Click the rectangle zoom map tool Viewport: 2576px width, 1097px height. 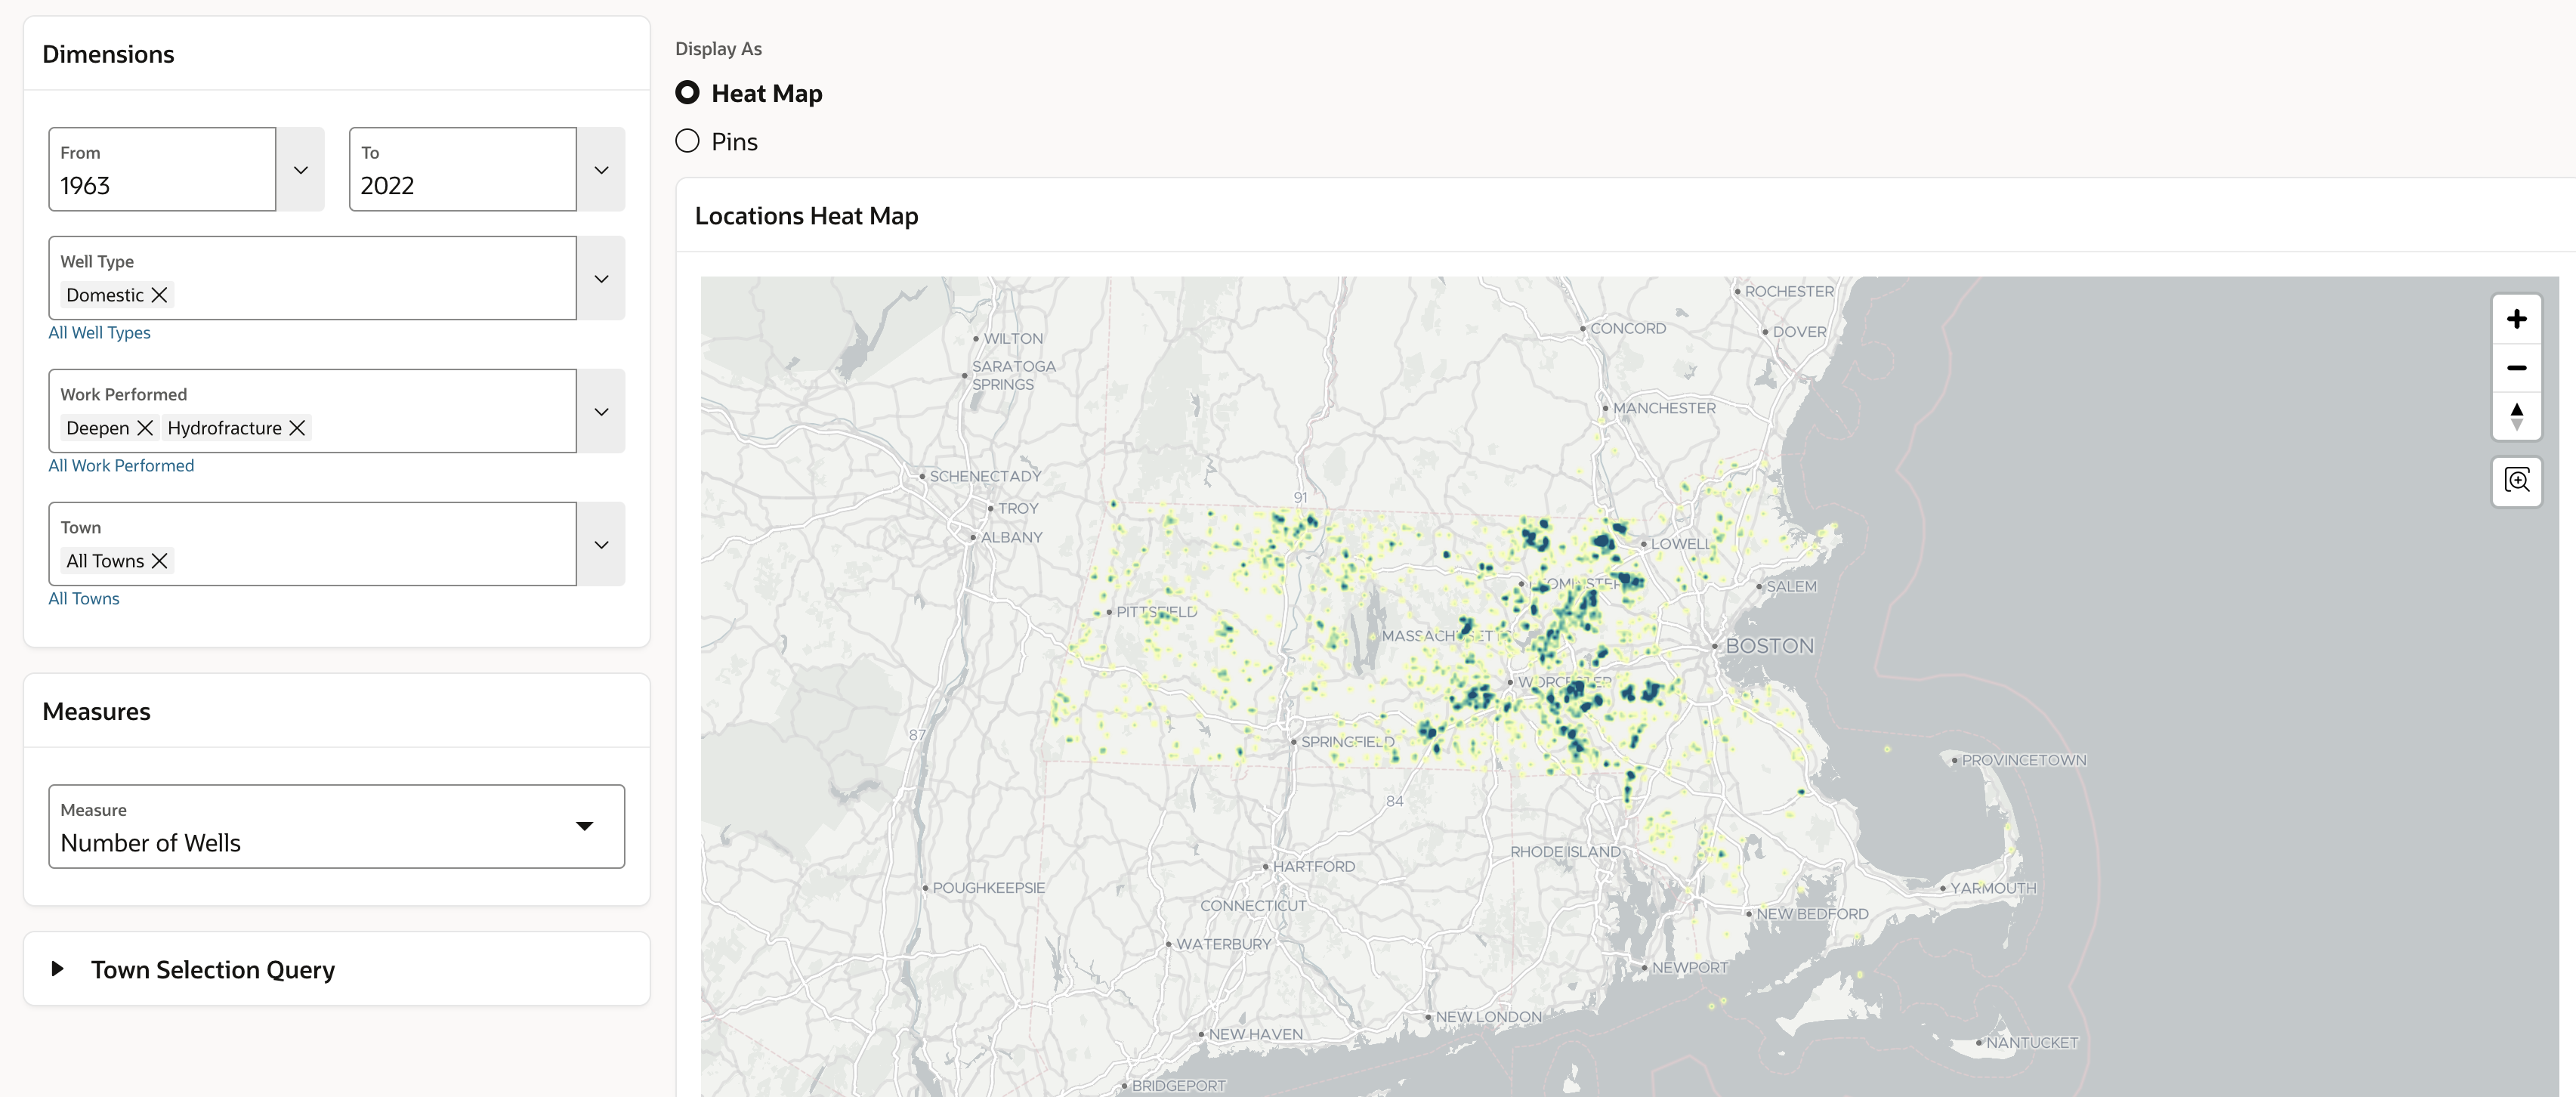click(x=2516, y=481)
